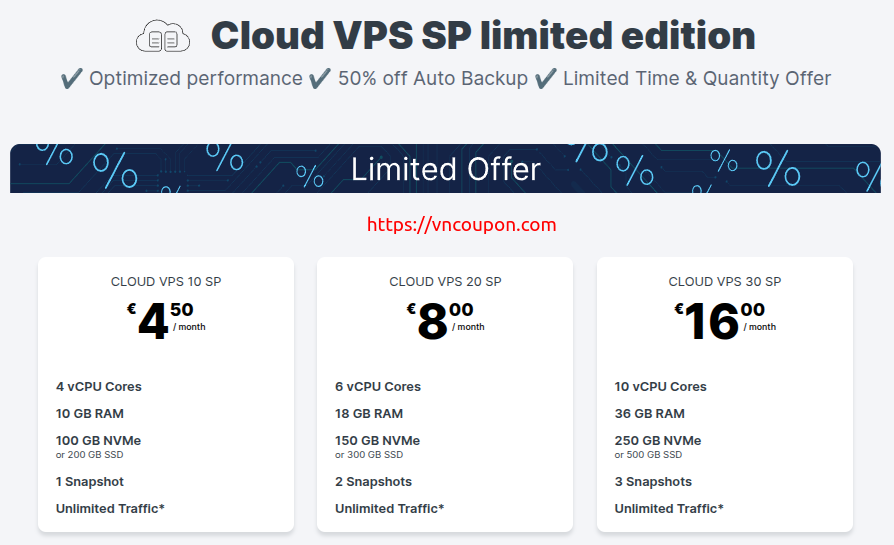
Task: Click 10 vCPU Cores in the VPS 30 card
Action: [x=660, y=387]
